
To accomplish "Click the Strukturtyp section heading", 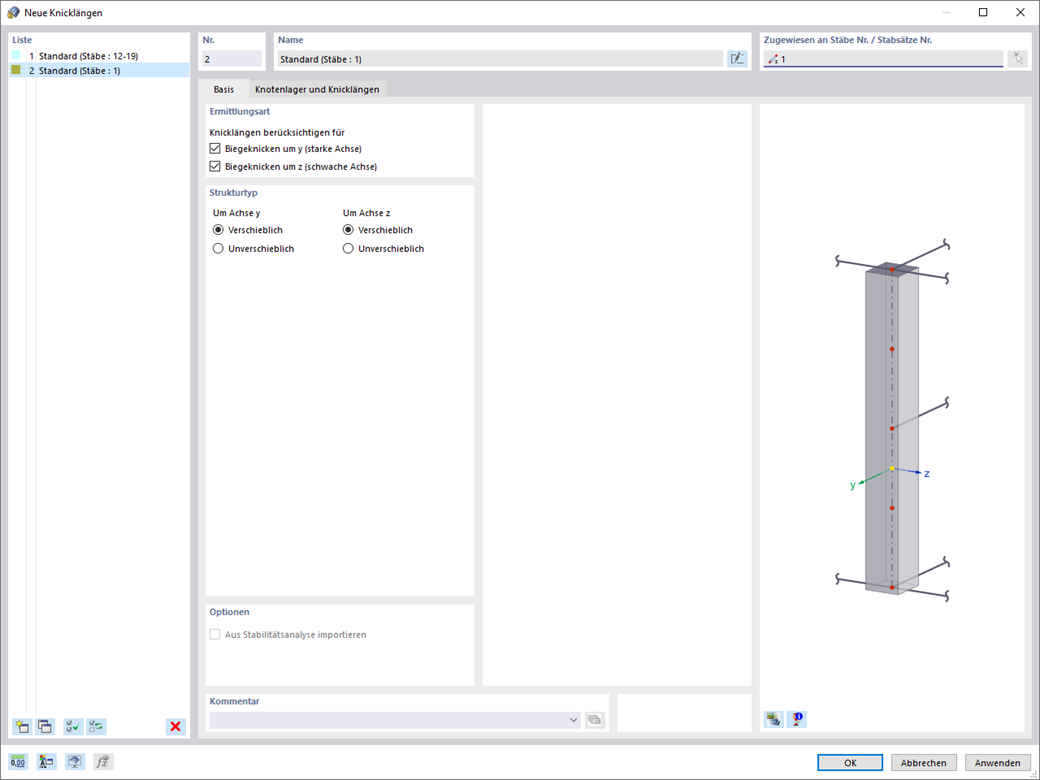I will 233,192.
